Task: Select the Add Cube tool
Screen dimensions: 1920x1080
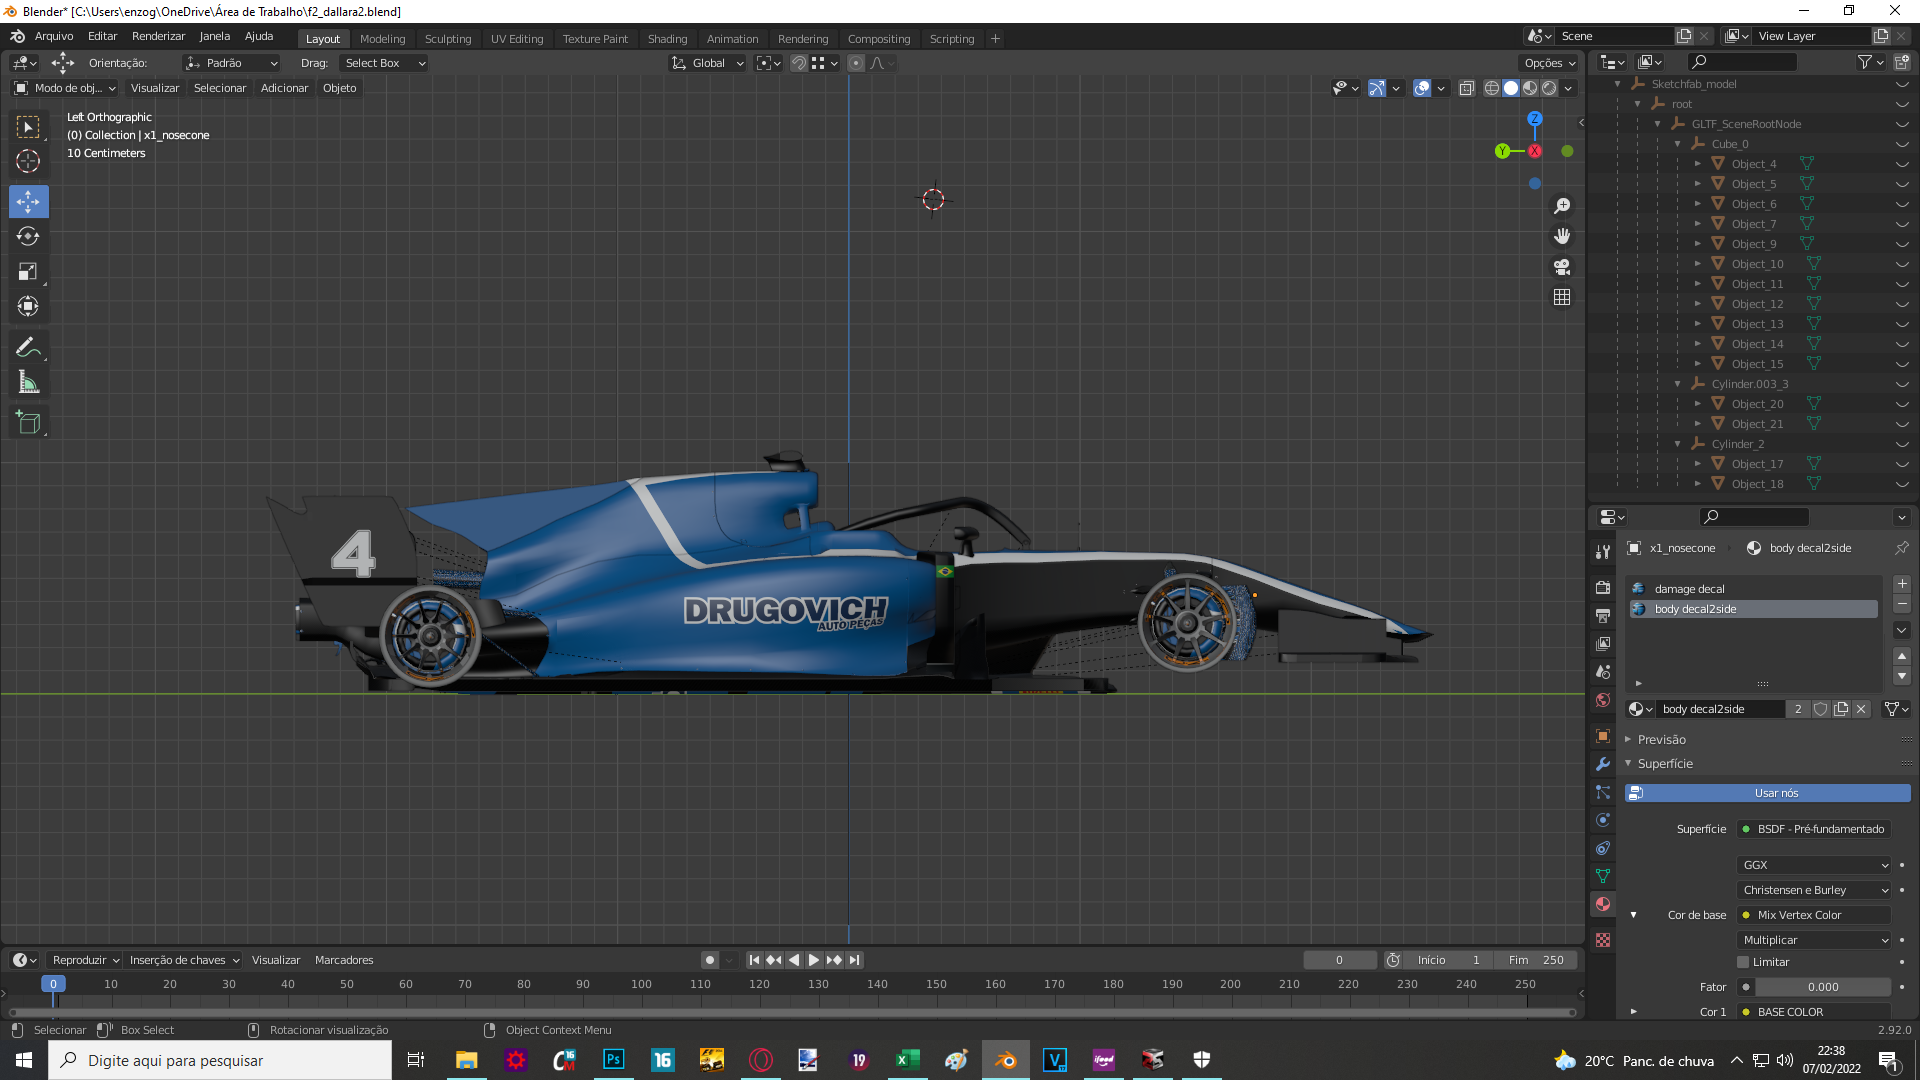Action: pos(28,422)
